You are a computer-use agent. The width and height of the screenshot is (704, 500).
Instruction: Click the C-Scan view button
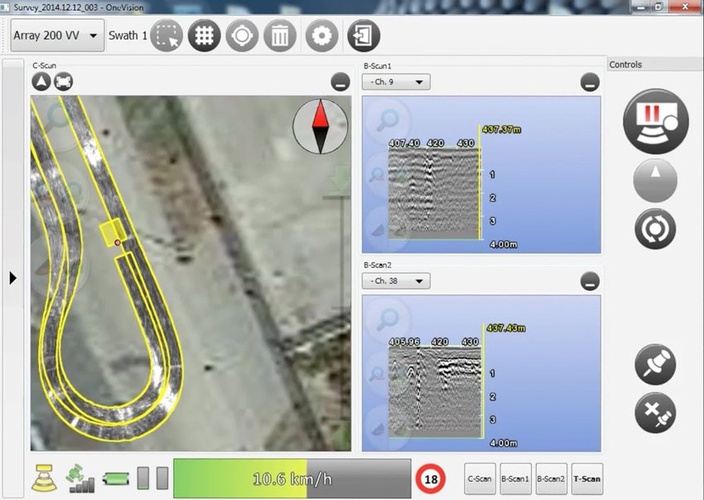(481, 478)
